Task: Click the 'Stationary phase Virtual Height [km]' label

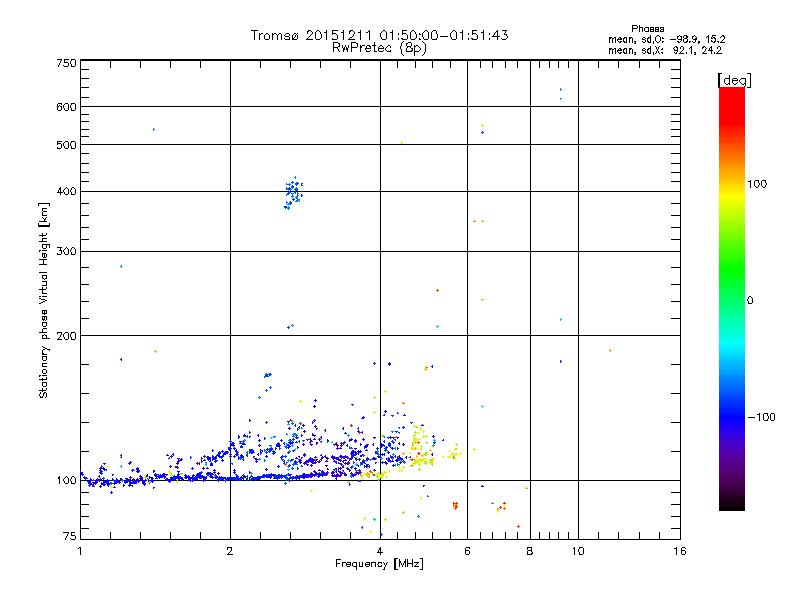Action: (44, 301)
